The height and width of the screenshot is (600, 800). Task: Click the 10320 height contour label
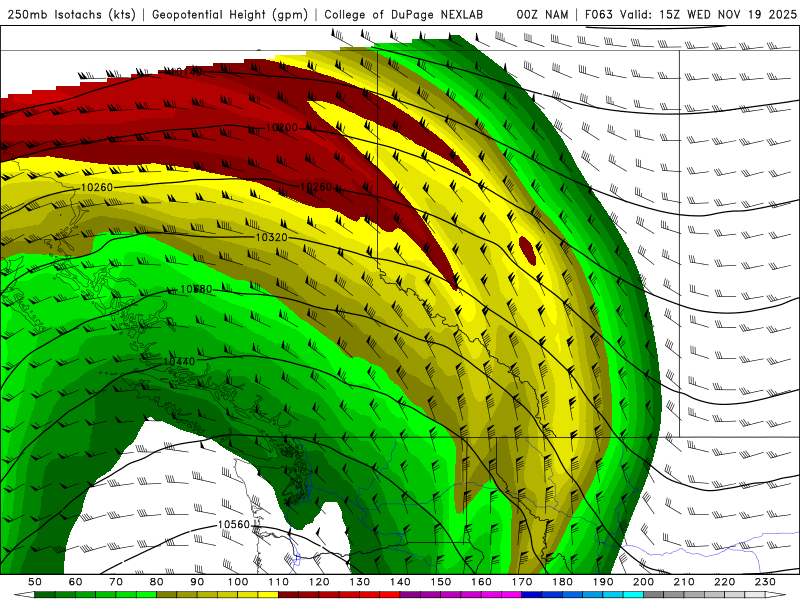271,237
